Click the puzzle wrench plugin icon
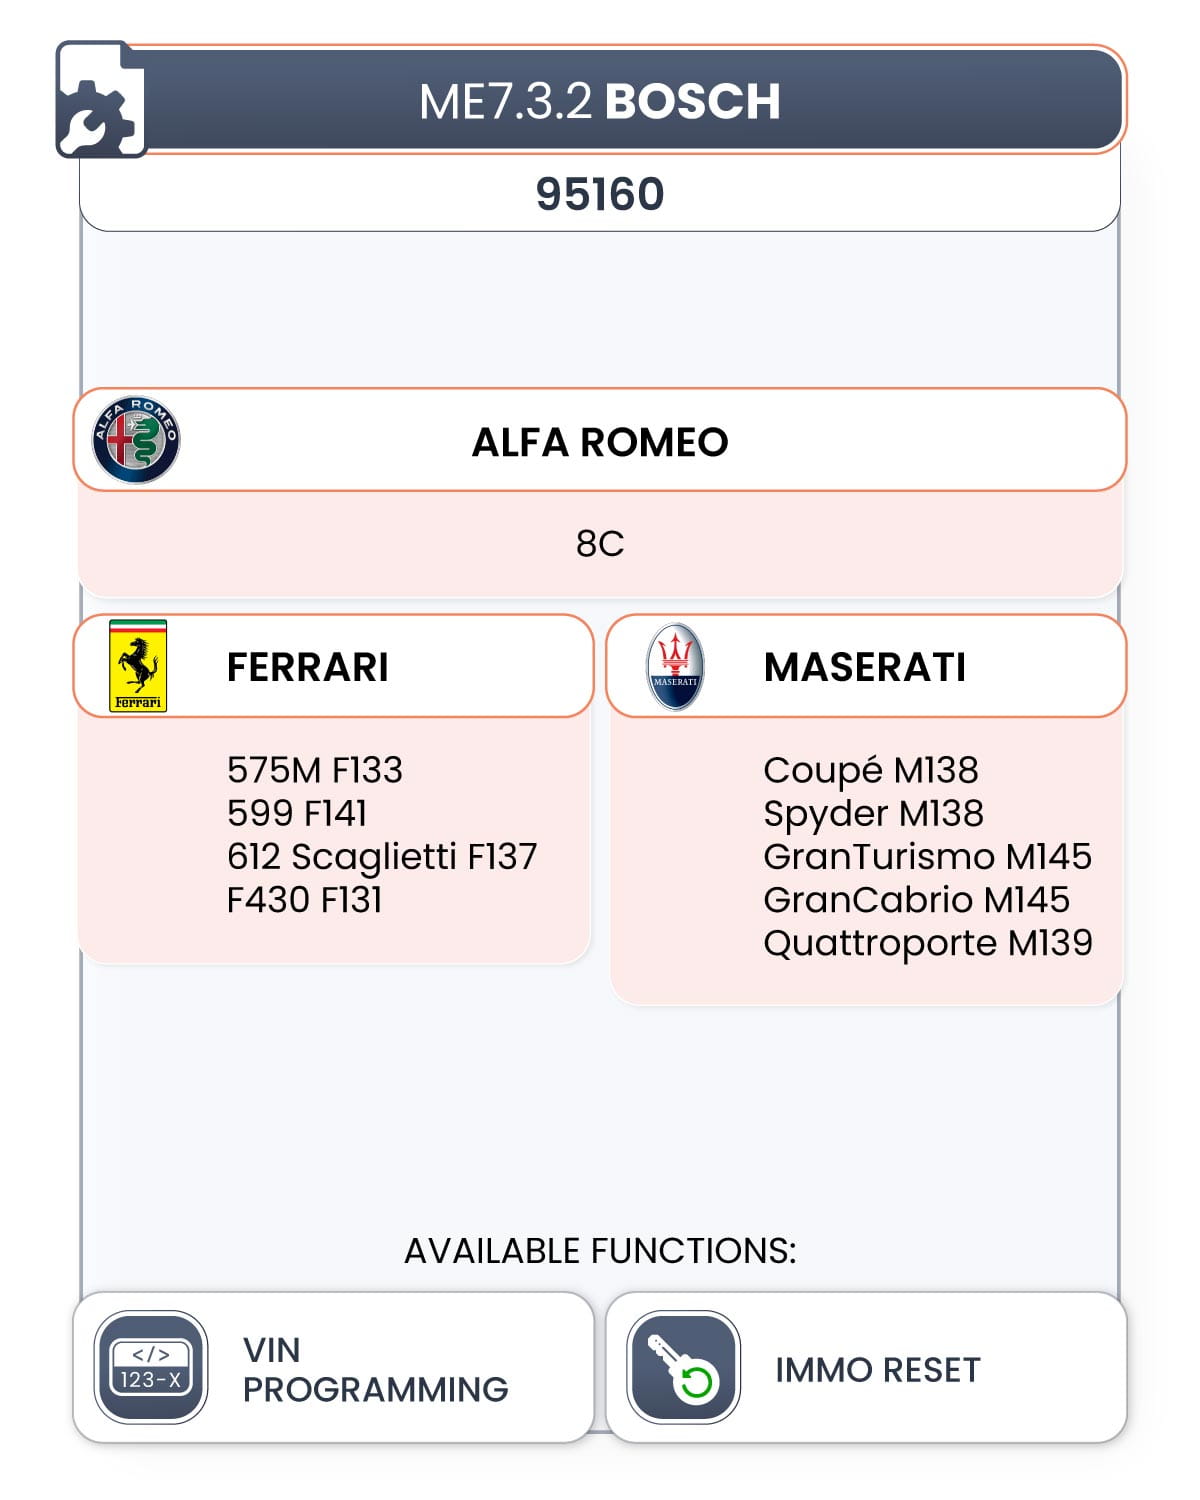The height and width of the screenshot is (1500, 1200). (100, 100)
